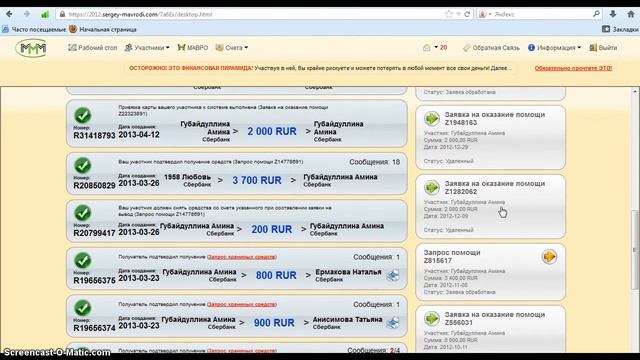Click the browser back arrow

tap(9, 14)
